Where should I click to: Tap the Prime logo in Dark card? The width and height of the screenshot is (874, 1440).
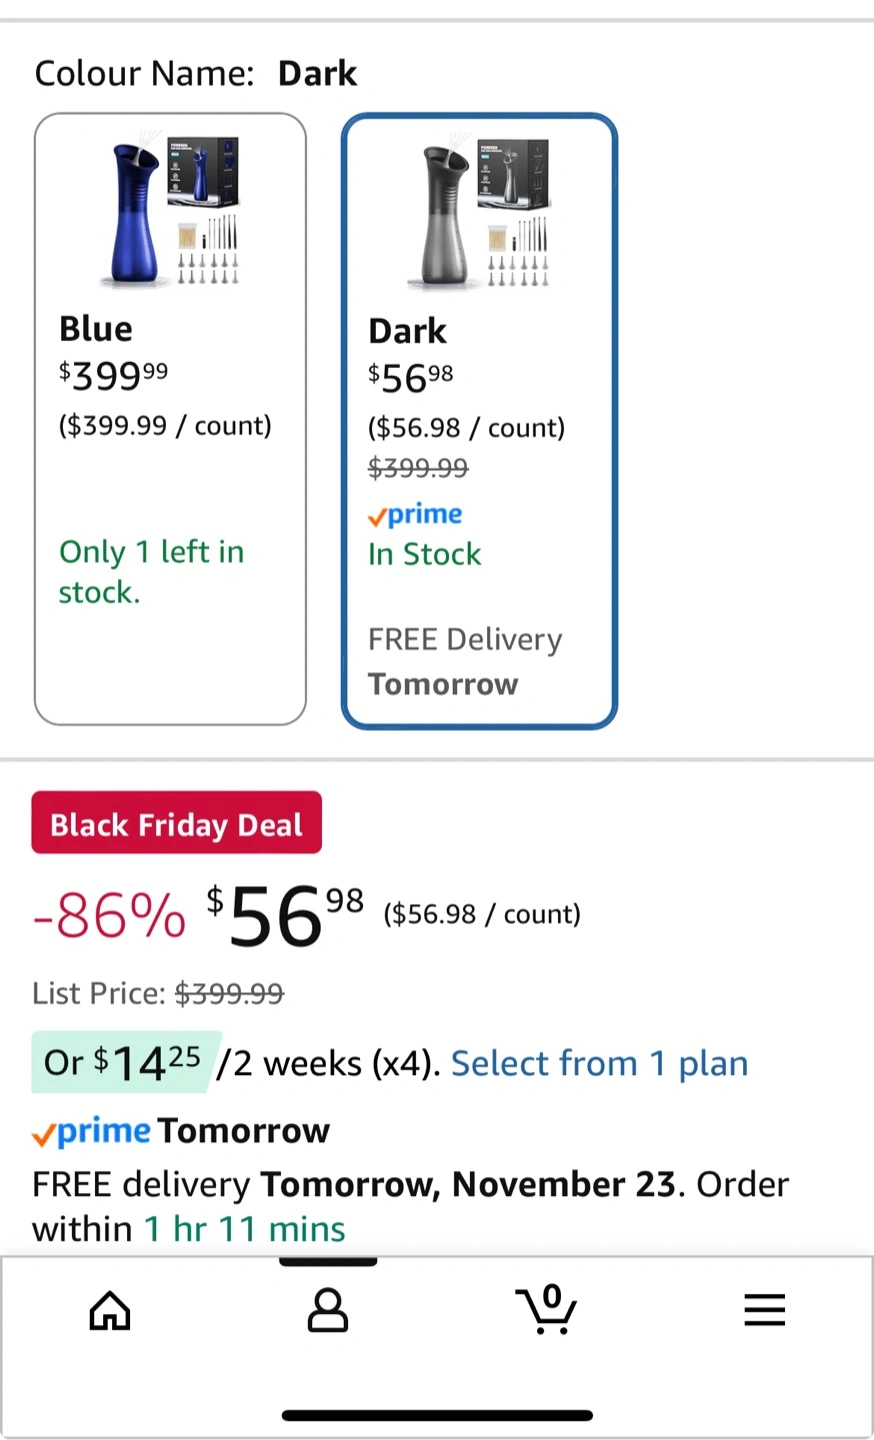click(415, 515)
